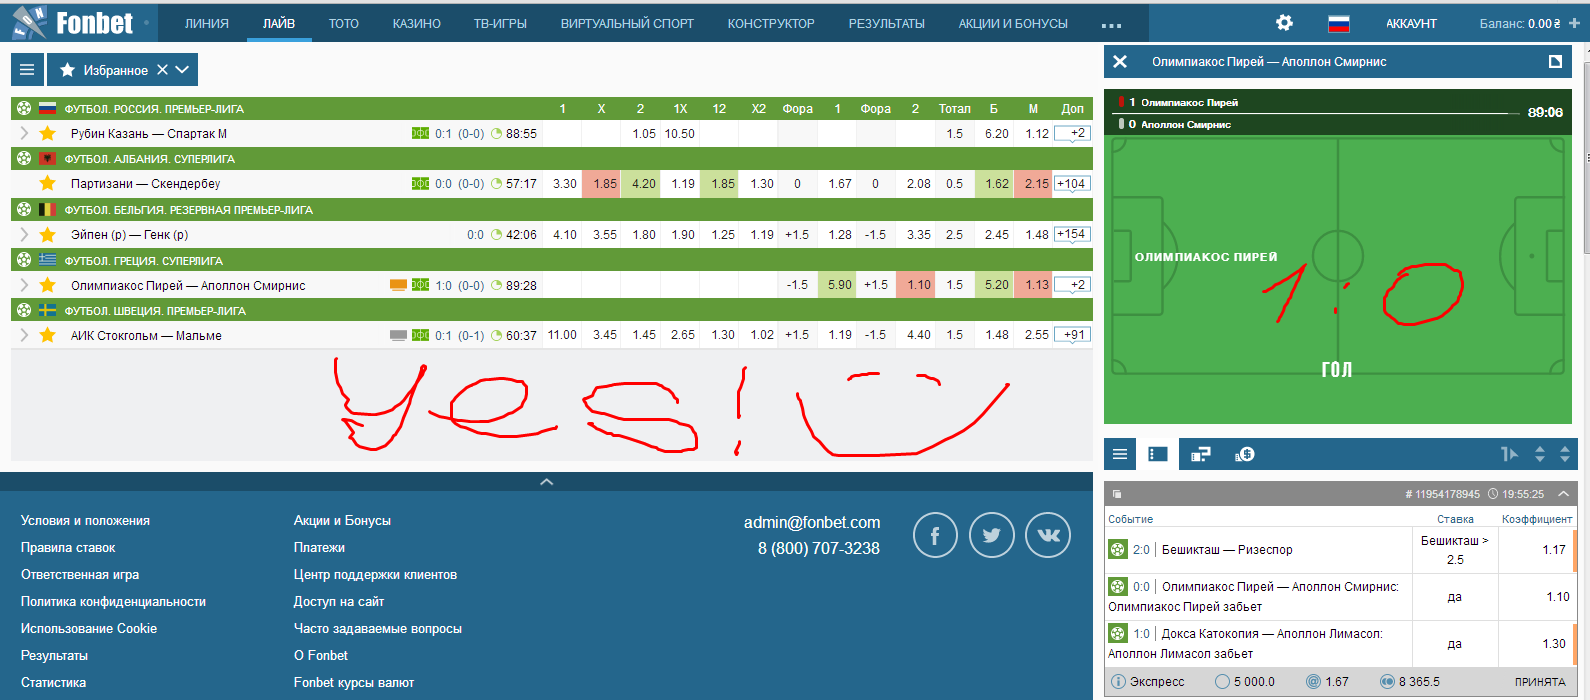
Task: Open Правила ставок footer link
Action: 68,547
